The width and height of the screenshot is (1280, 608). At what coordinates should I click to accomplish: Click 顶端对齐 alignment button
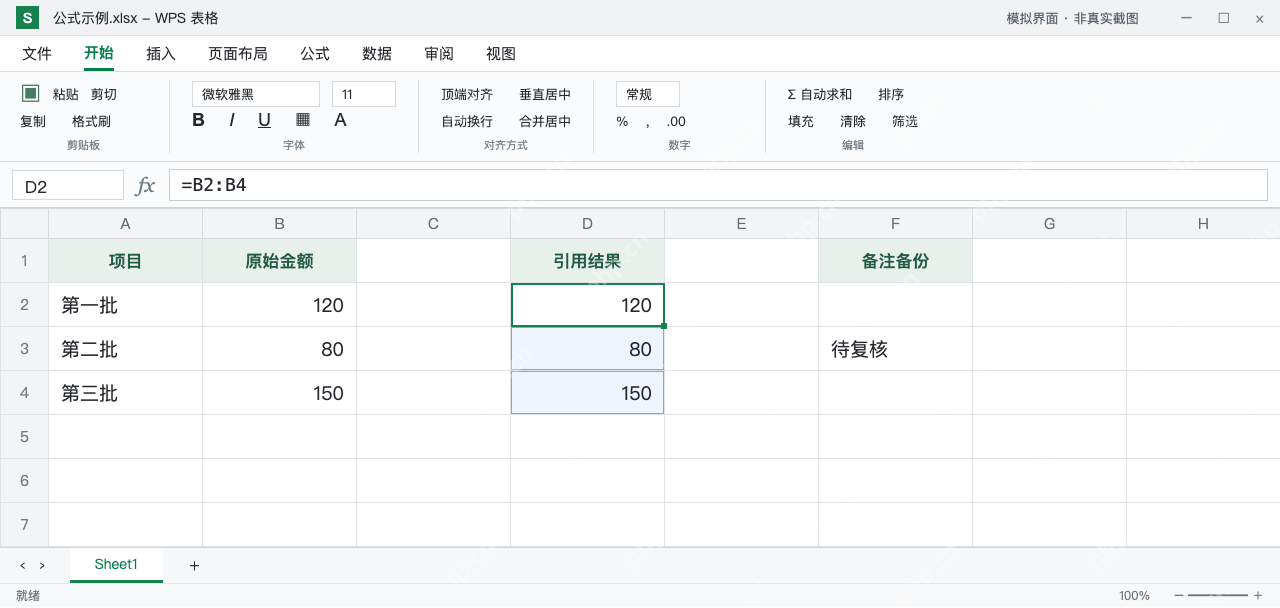click(467, 94)
